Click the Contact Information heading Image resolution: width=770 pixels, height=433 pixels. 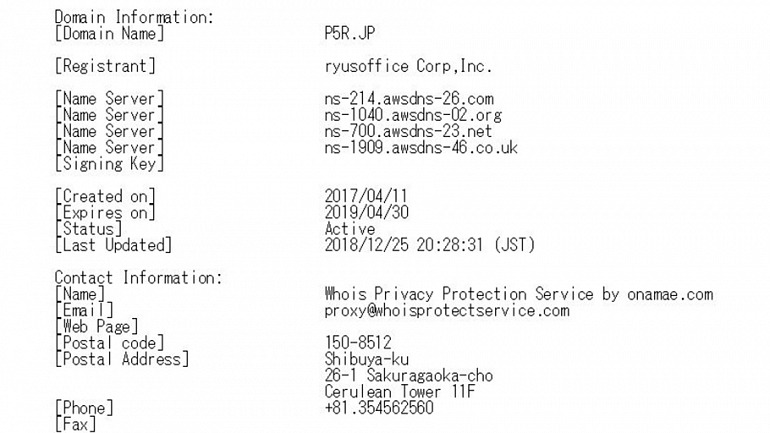138,278
